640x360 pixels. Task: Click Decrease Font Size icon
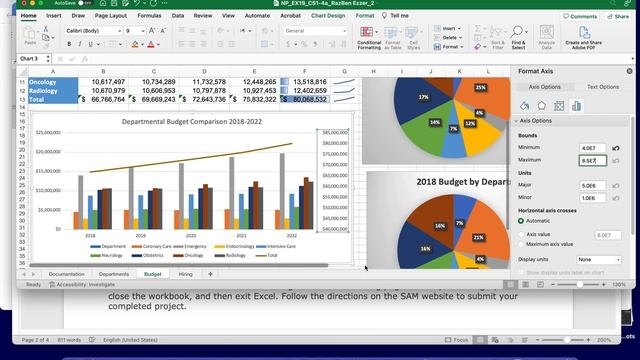(x=163, y=31)
